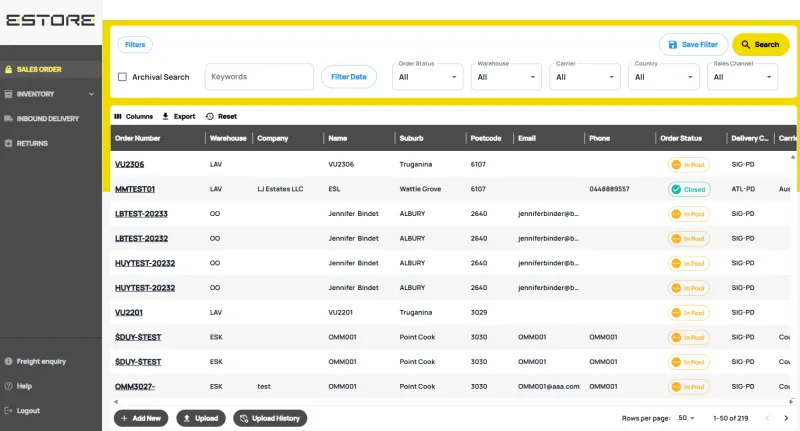800x431 pixels.
Task: Click the Save Filter button
Action: (x=692, y=45)
